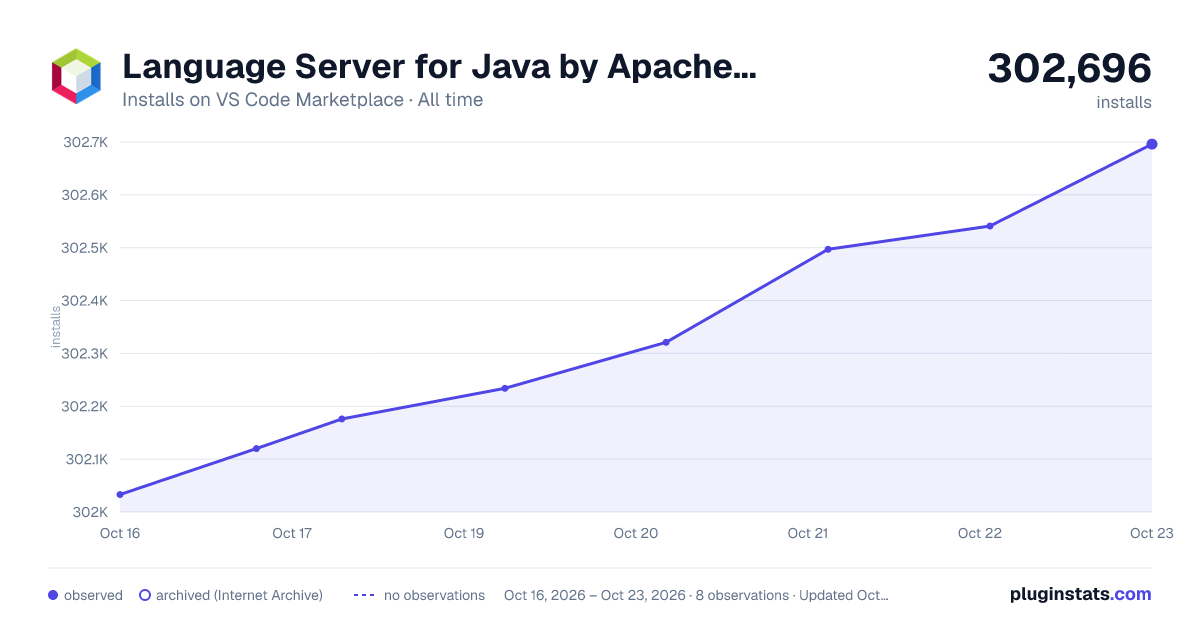Click the 302.4K y-axis label
Screen dimensions: 1200x630
[x=85, y=301]
